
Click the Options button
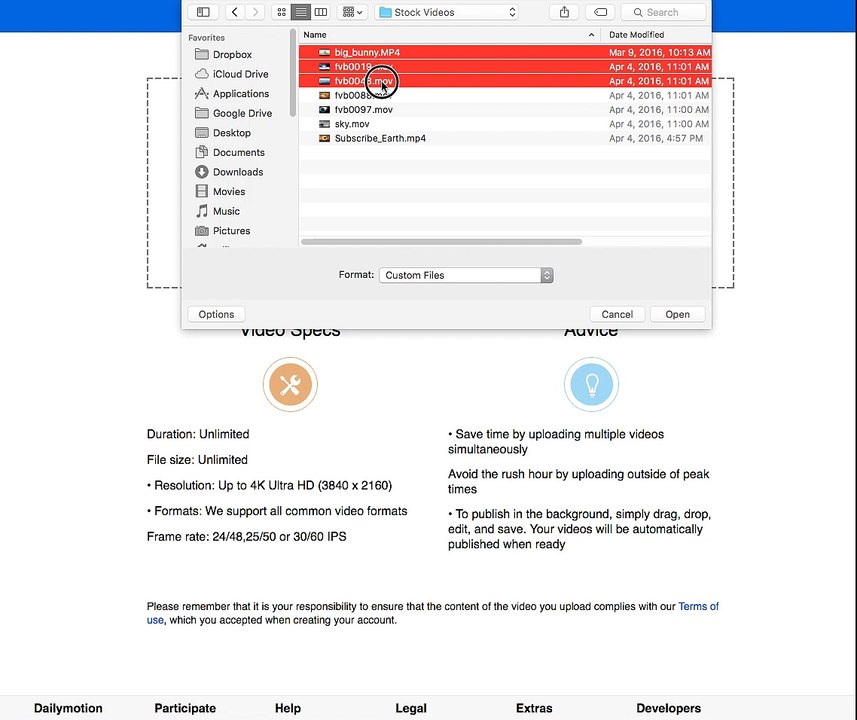216,314
